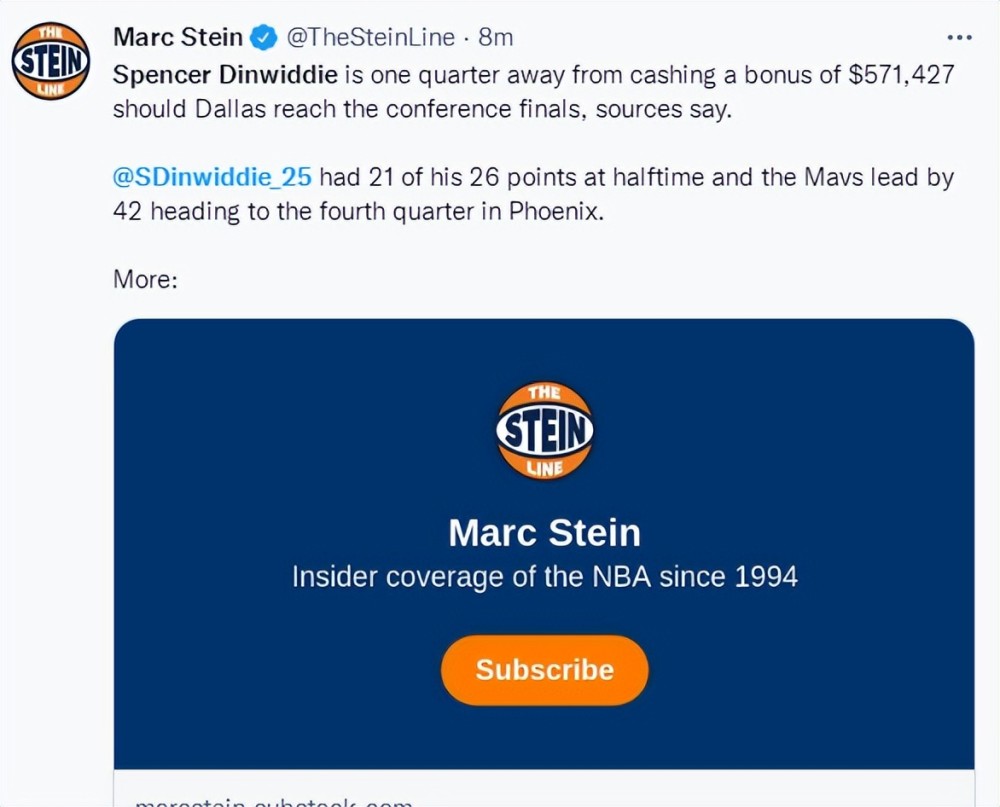Image resolution: width=1000 pixels, height=807 pixels.
Task: Open the tweet's 8m timestamp
Action: [x=496, y=38]
